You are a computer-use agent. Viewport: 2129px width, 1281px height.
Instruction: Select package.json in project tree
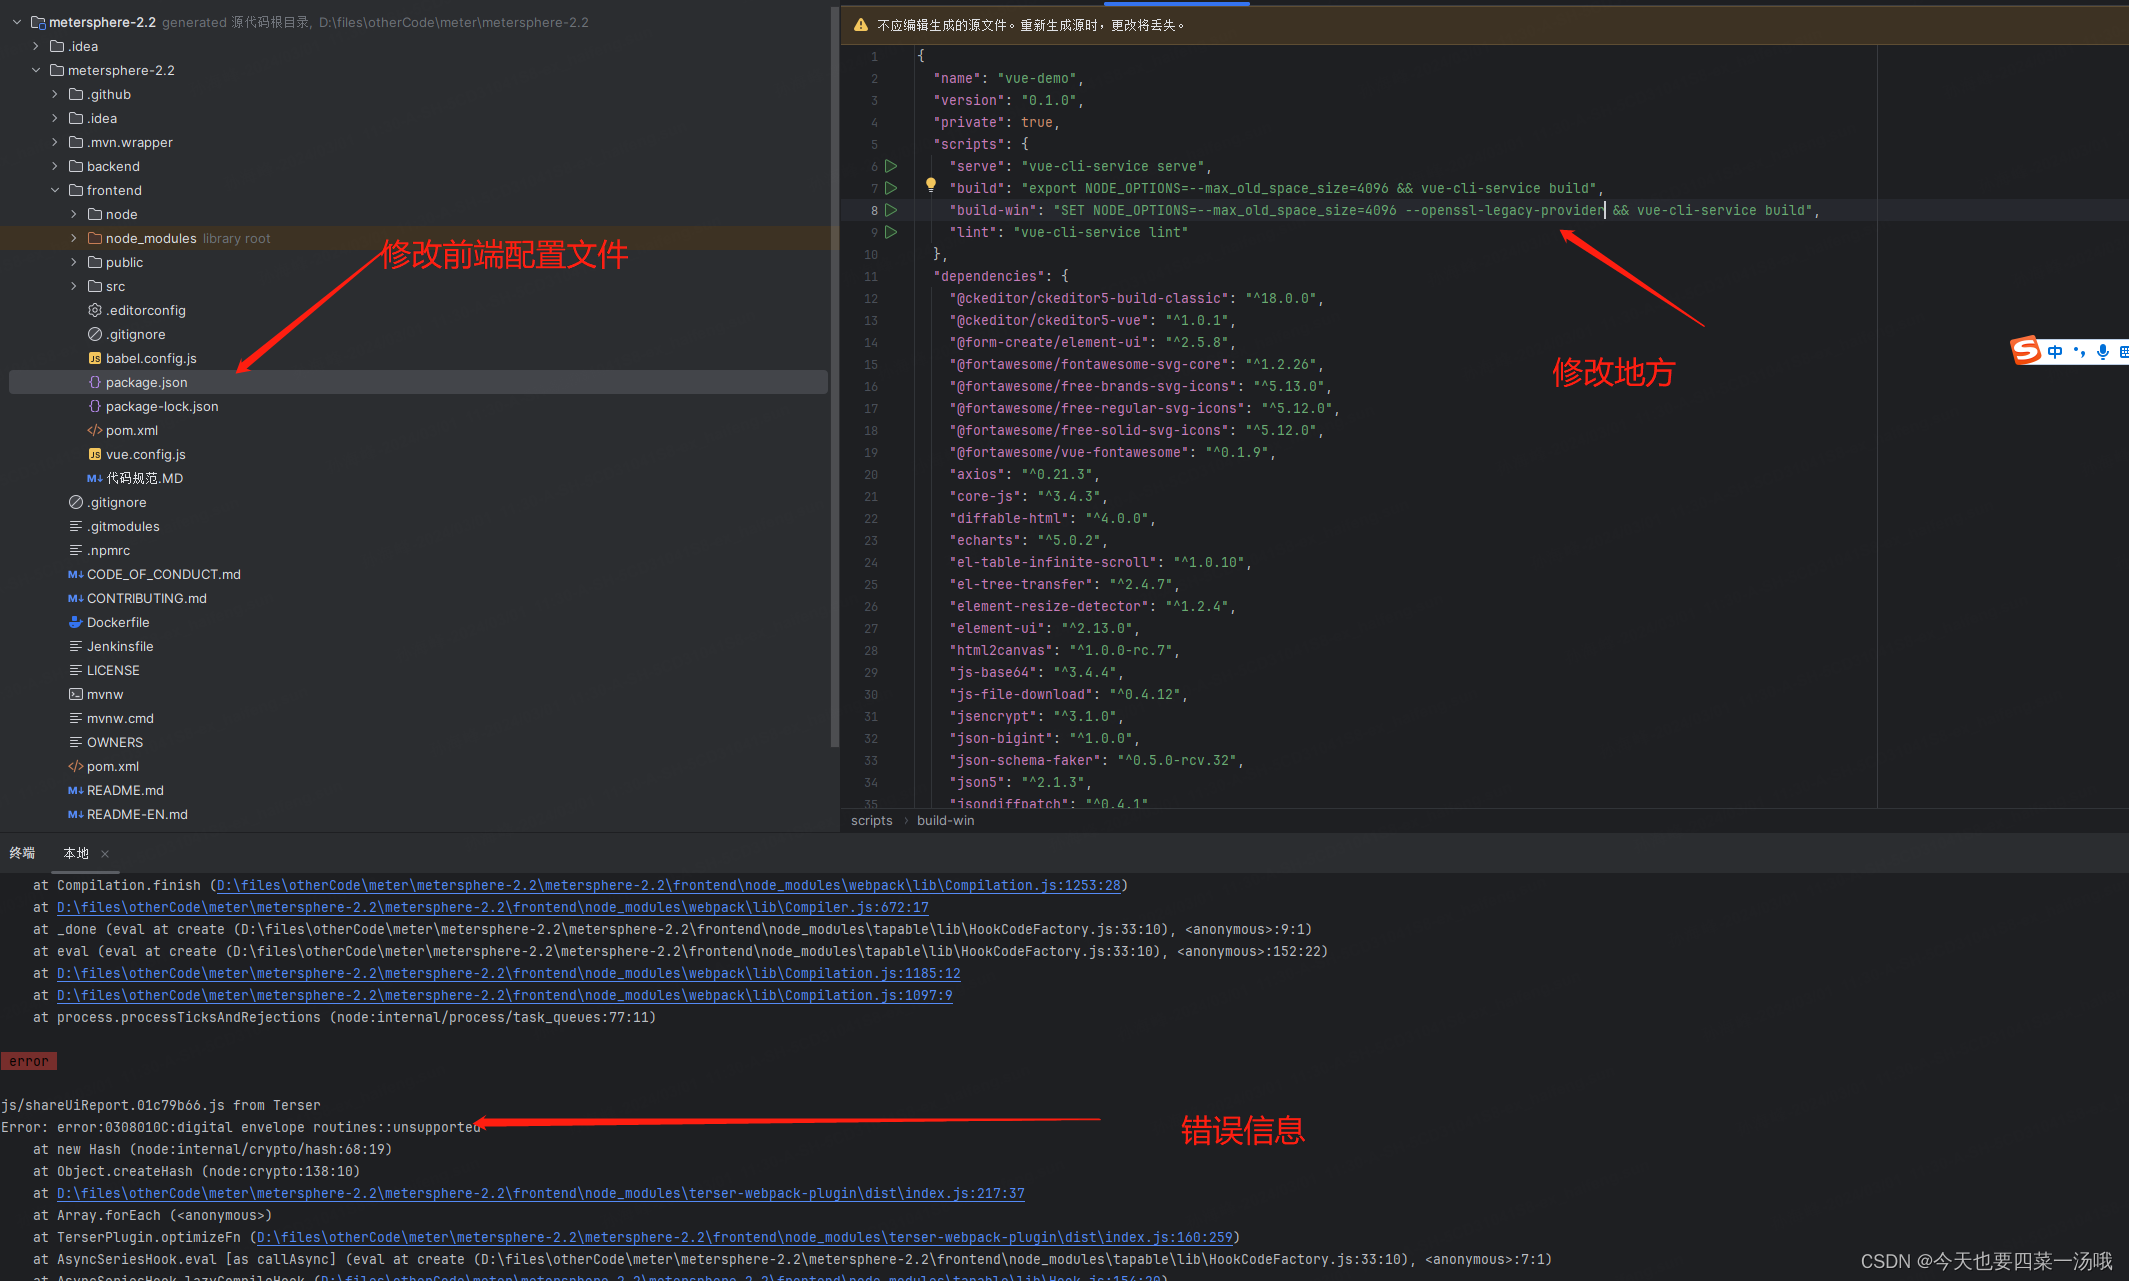(418, 382)
